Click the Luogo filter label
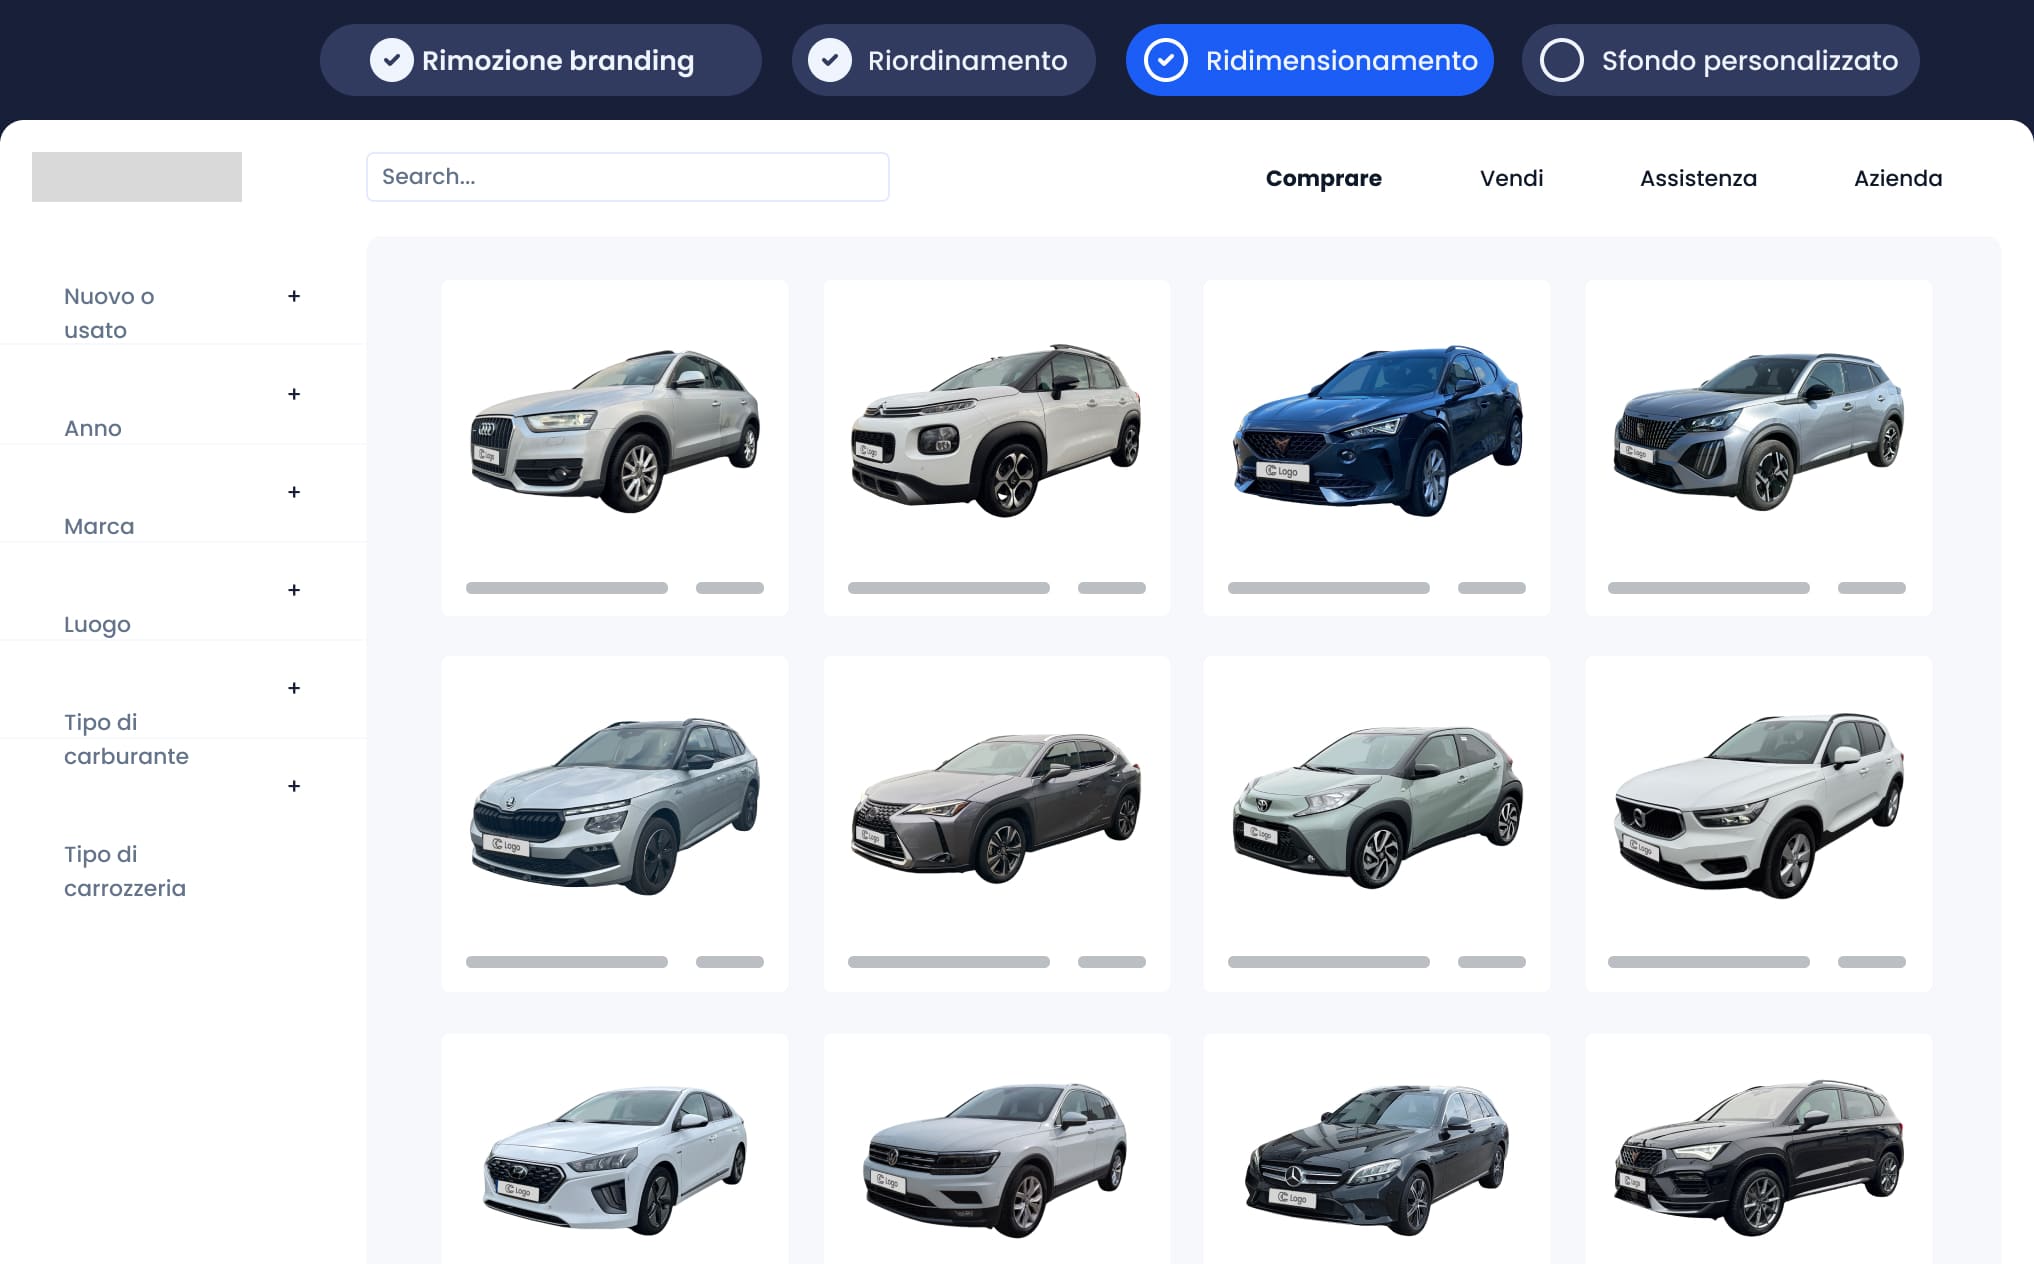2034x1264 pixels. [97, 625]
